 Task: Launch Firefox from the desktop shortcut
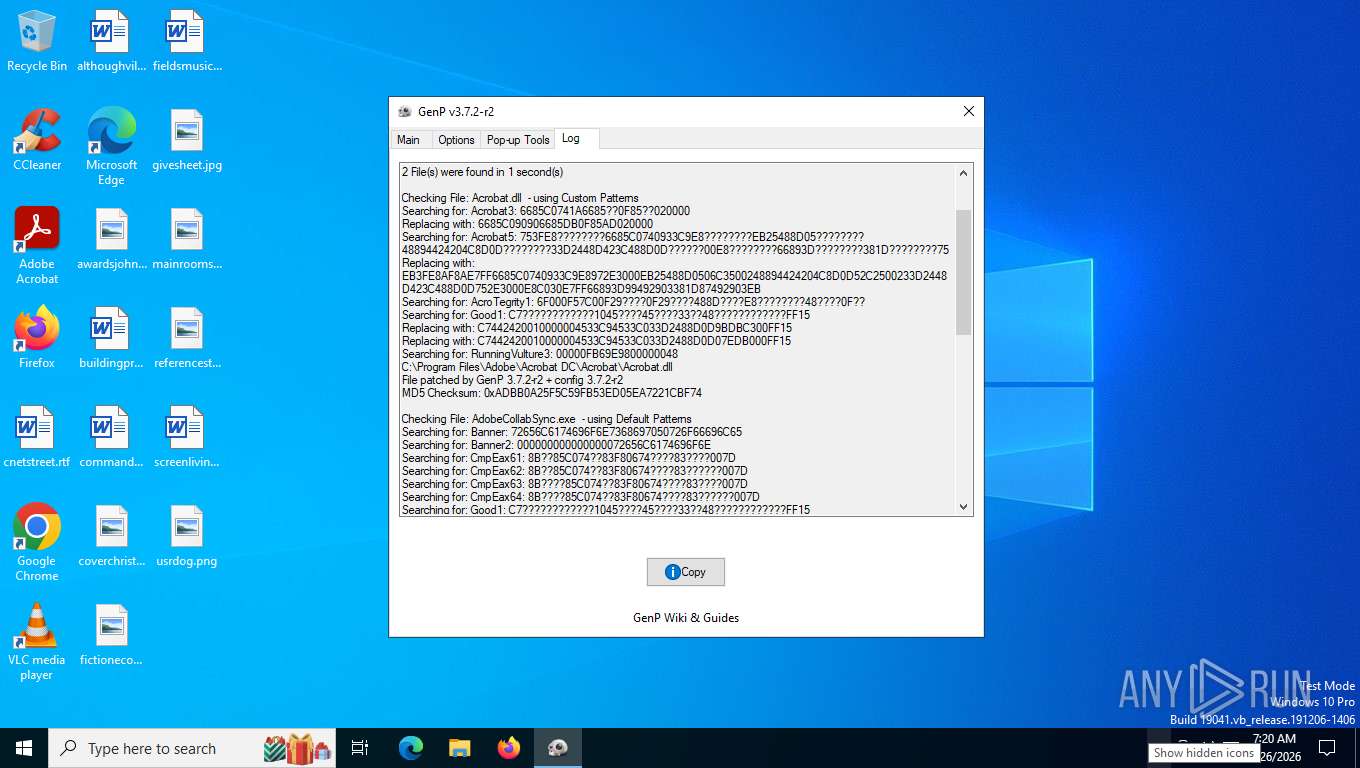pyautogui.click(x=37, y=338)
